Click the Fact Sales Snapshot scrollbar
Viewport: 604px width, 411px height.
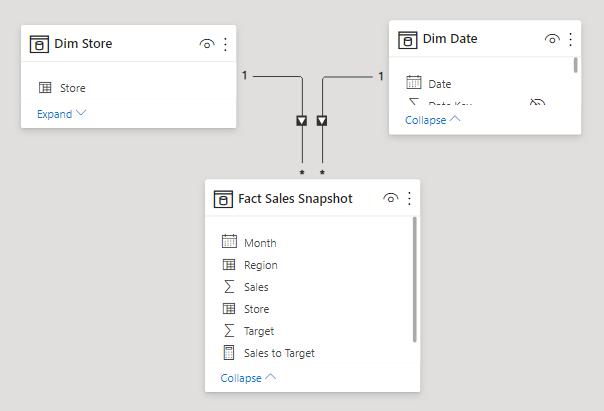pyautogui.click(x=414, y=280)
